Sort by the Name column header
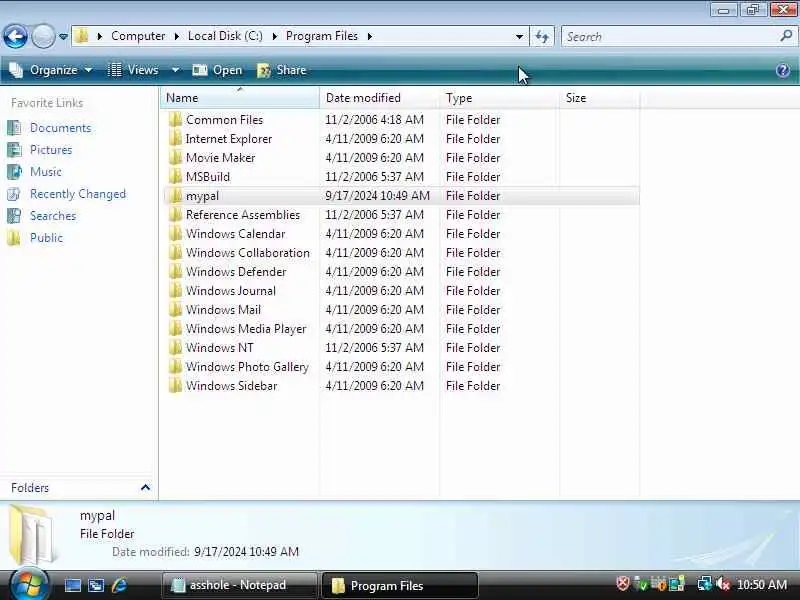Screen dimensions: 800x600 240,97
